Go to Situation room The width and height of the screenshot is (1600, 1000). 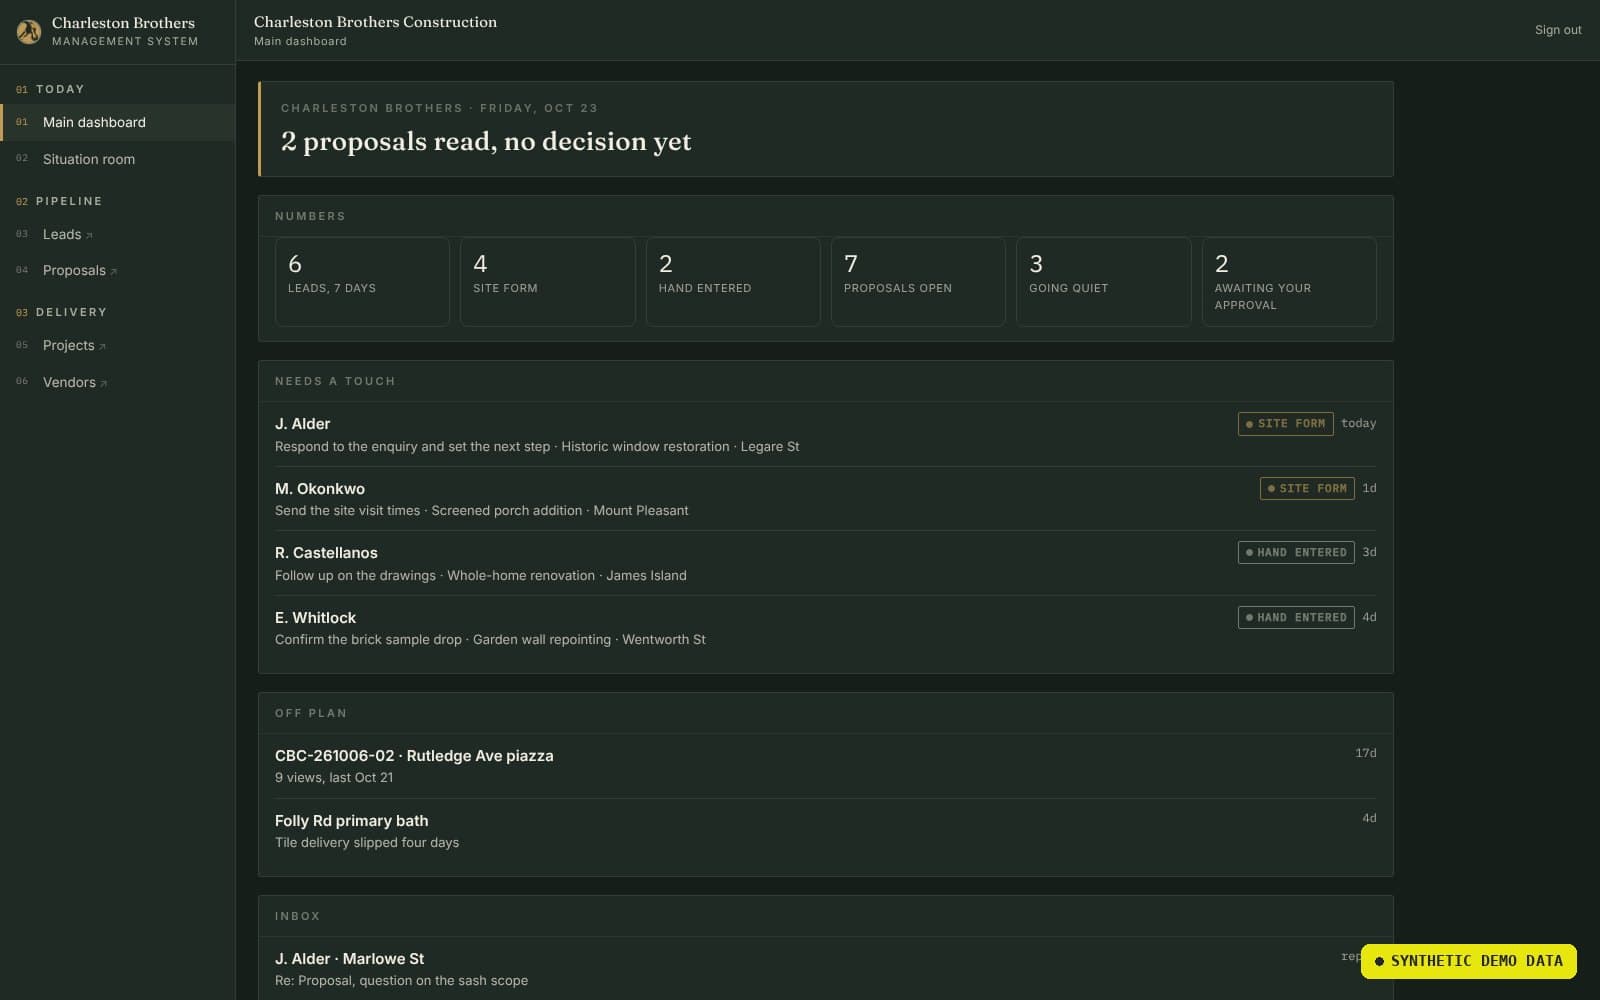[x=117, y=159]
